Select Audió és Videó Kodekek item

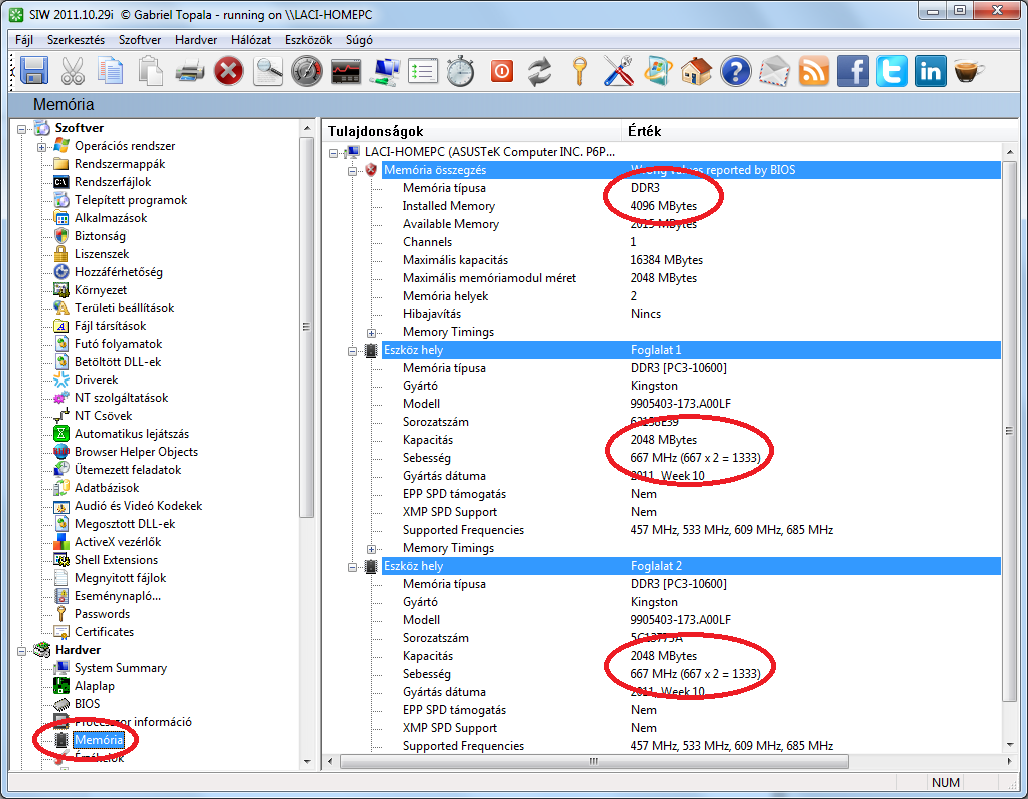coord(138,505)
